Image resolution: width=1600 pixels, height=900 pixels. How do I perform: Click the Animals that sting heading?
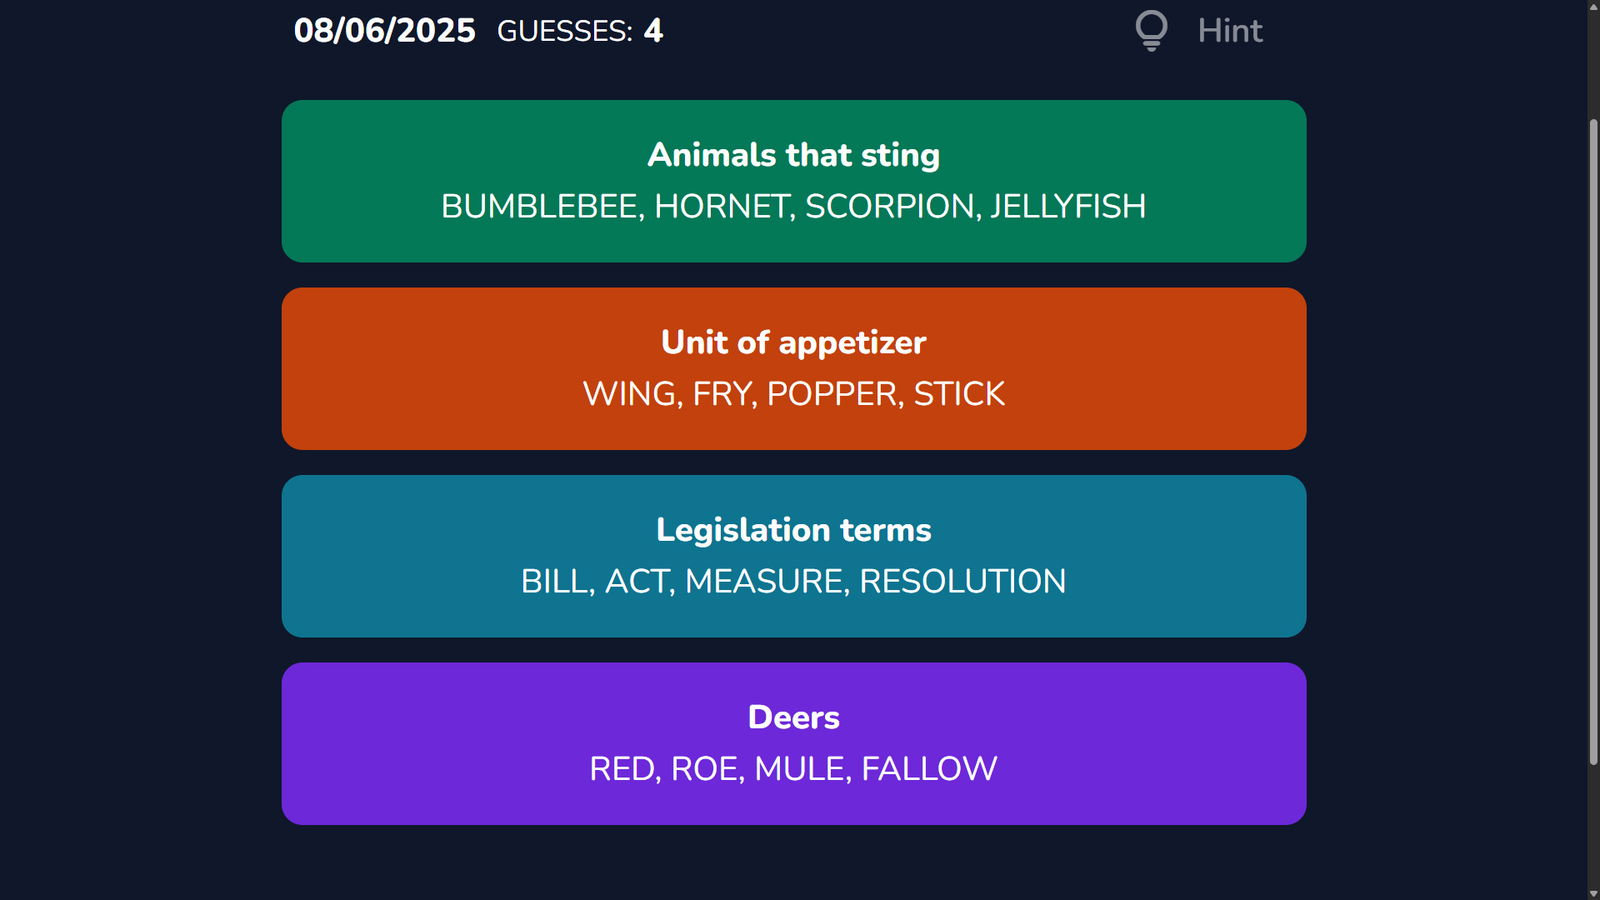coord(794,155)
